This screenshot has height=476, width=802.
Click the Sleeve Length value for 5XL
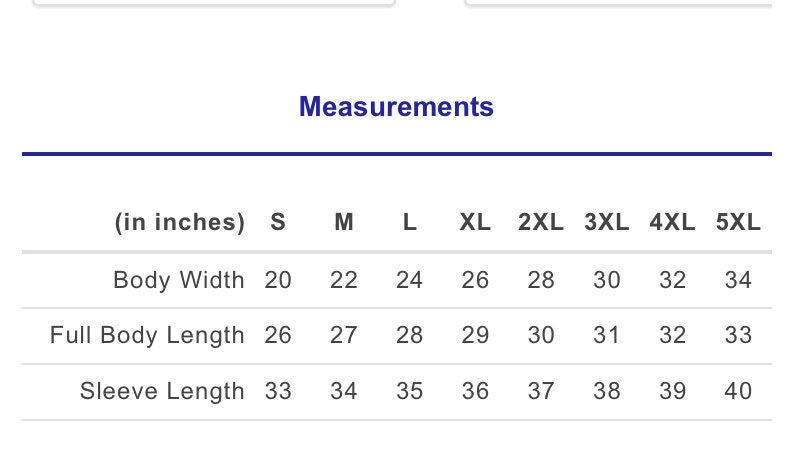pos(738,392)
